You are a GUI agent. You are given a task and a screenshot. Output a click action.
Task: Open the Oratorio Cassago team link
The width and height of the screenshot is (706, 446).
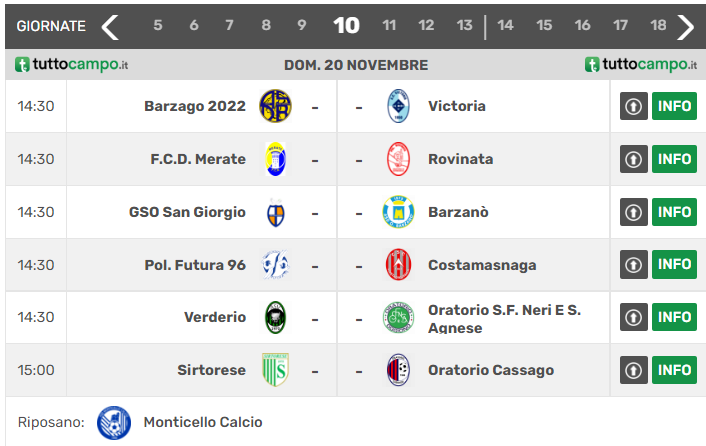point(490,370)
